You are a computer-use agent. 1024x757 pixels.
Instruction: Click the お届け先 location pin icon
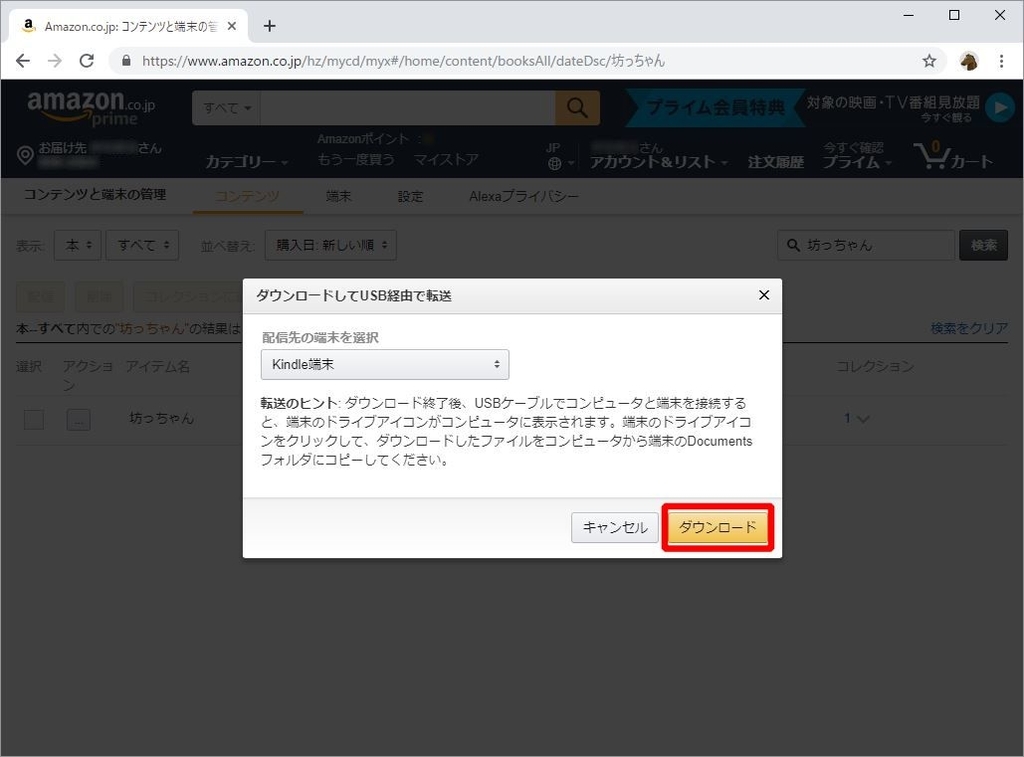tap(26, 153)
